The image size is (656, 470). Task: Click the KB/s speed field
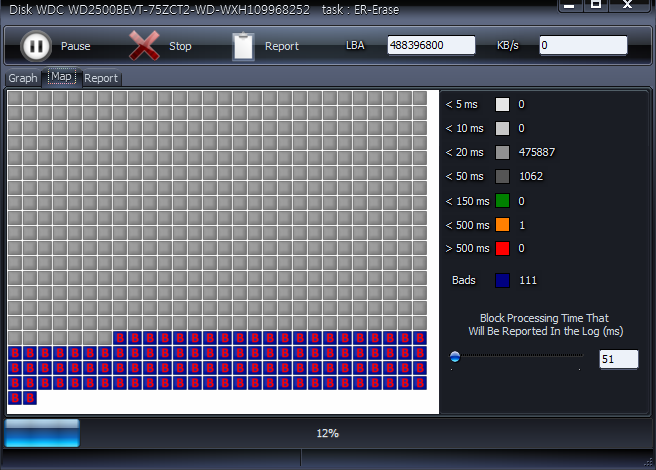point(583,45)
